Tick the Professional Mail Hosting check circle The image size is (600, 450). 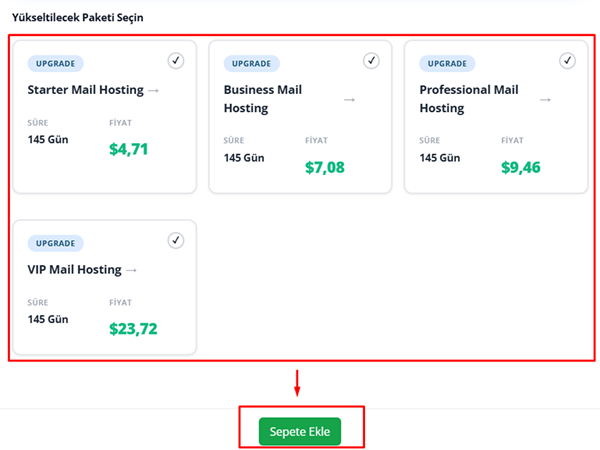(x=567, y=61)
